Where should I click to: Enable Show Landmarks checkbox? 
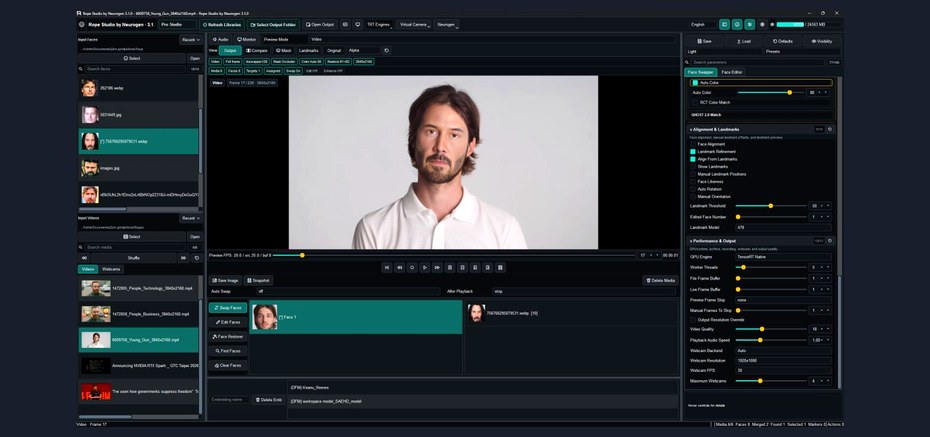(693, 167)
